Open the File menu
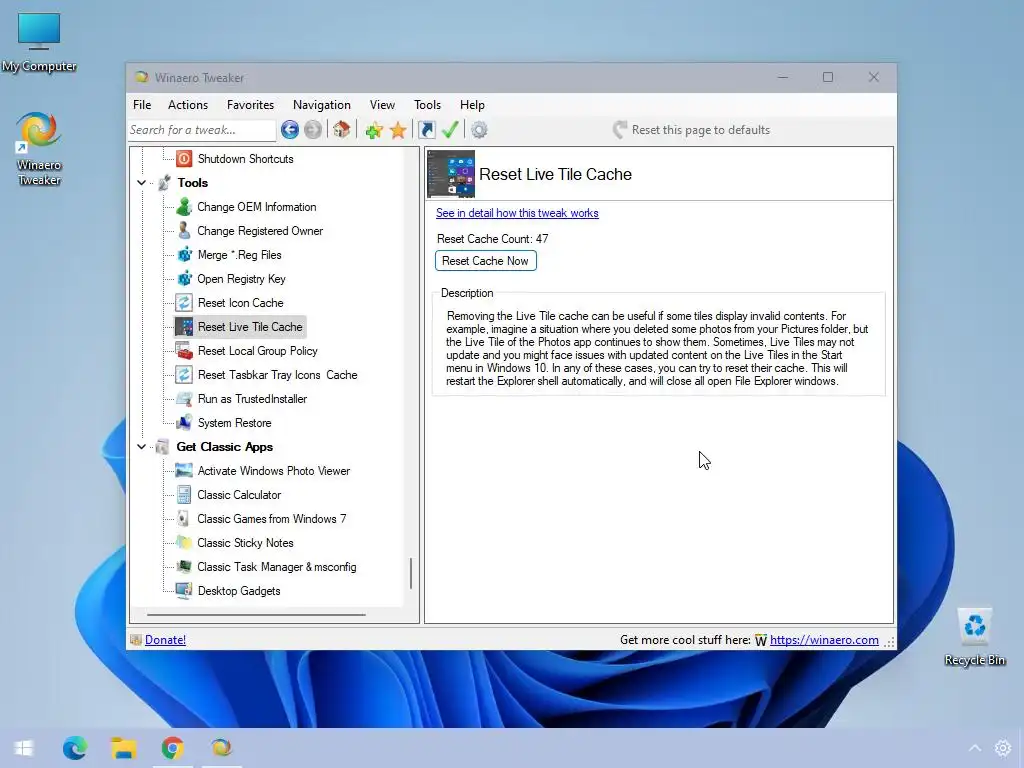 click(142, 104)
